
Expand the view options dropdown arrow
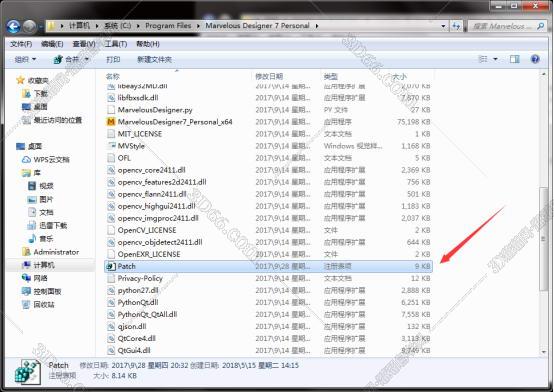(495, 59)
